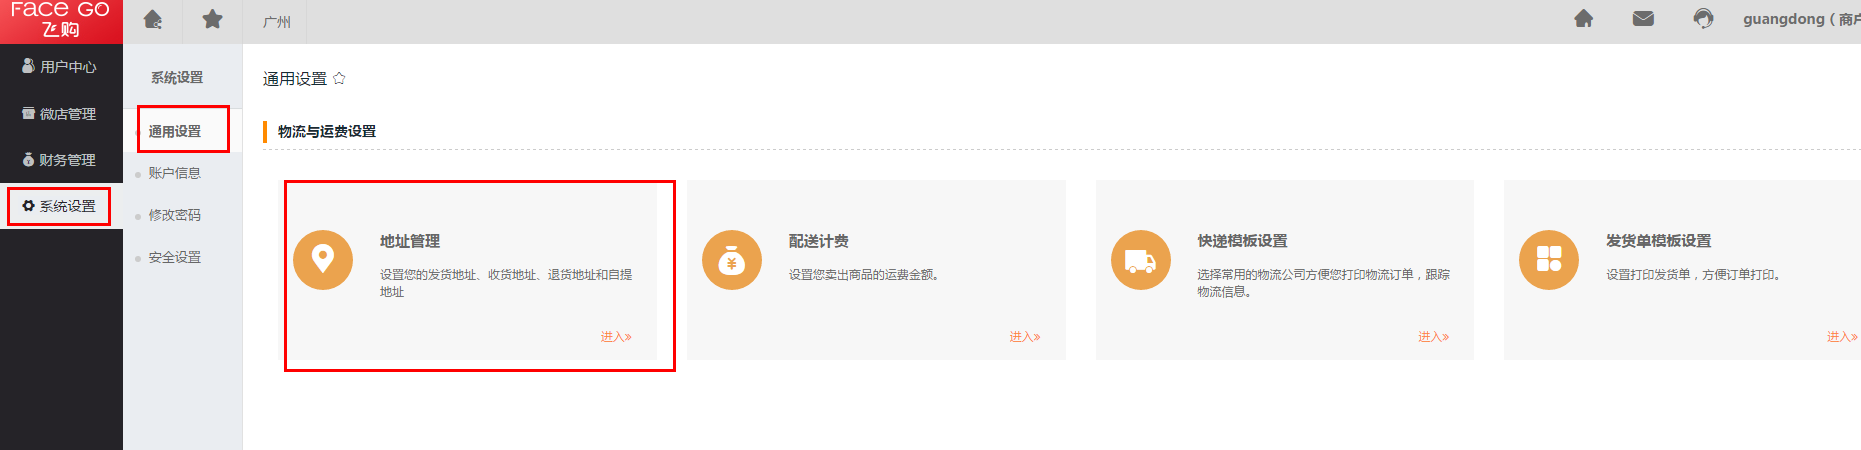Viewport: 1861px width, 450px height.
Task: Click the home icon in top-left toolbar
Action: (x=153, y=20)
